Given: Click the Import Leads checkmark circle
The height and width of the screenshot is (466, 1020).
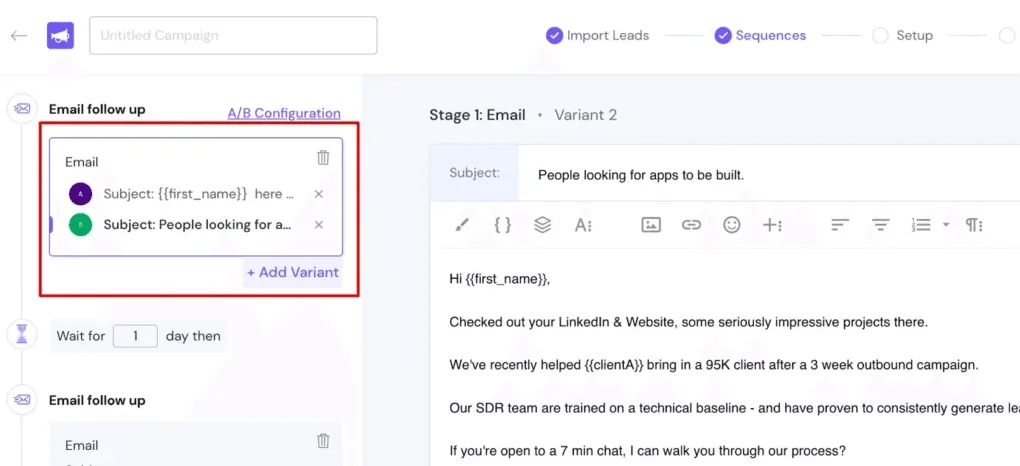Looking at the screenshot, I should pyautogui.click(x=554, y=35).
